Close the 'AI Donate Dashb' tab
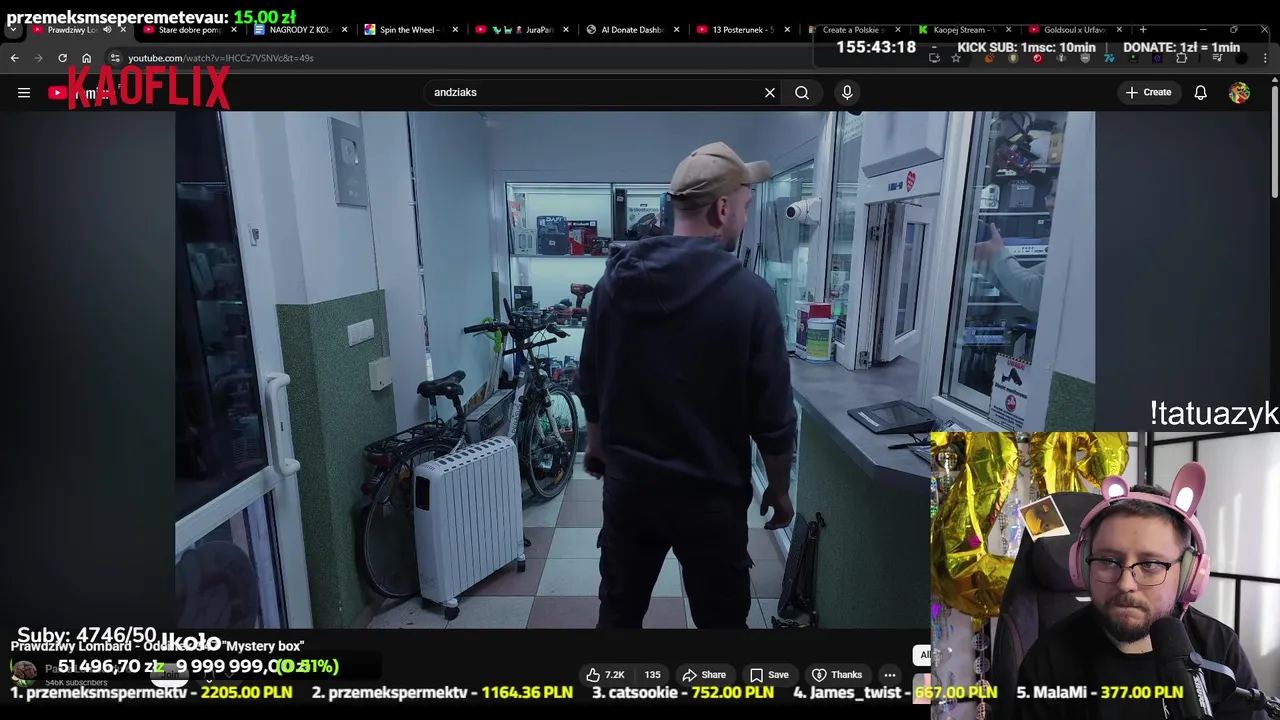The width and height of the screenshot is (1280, 720). [x=677, y=30]
